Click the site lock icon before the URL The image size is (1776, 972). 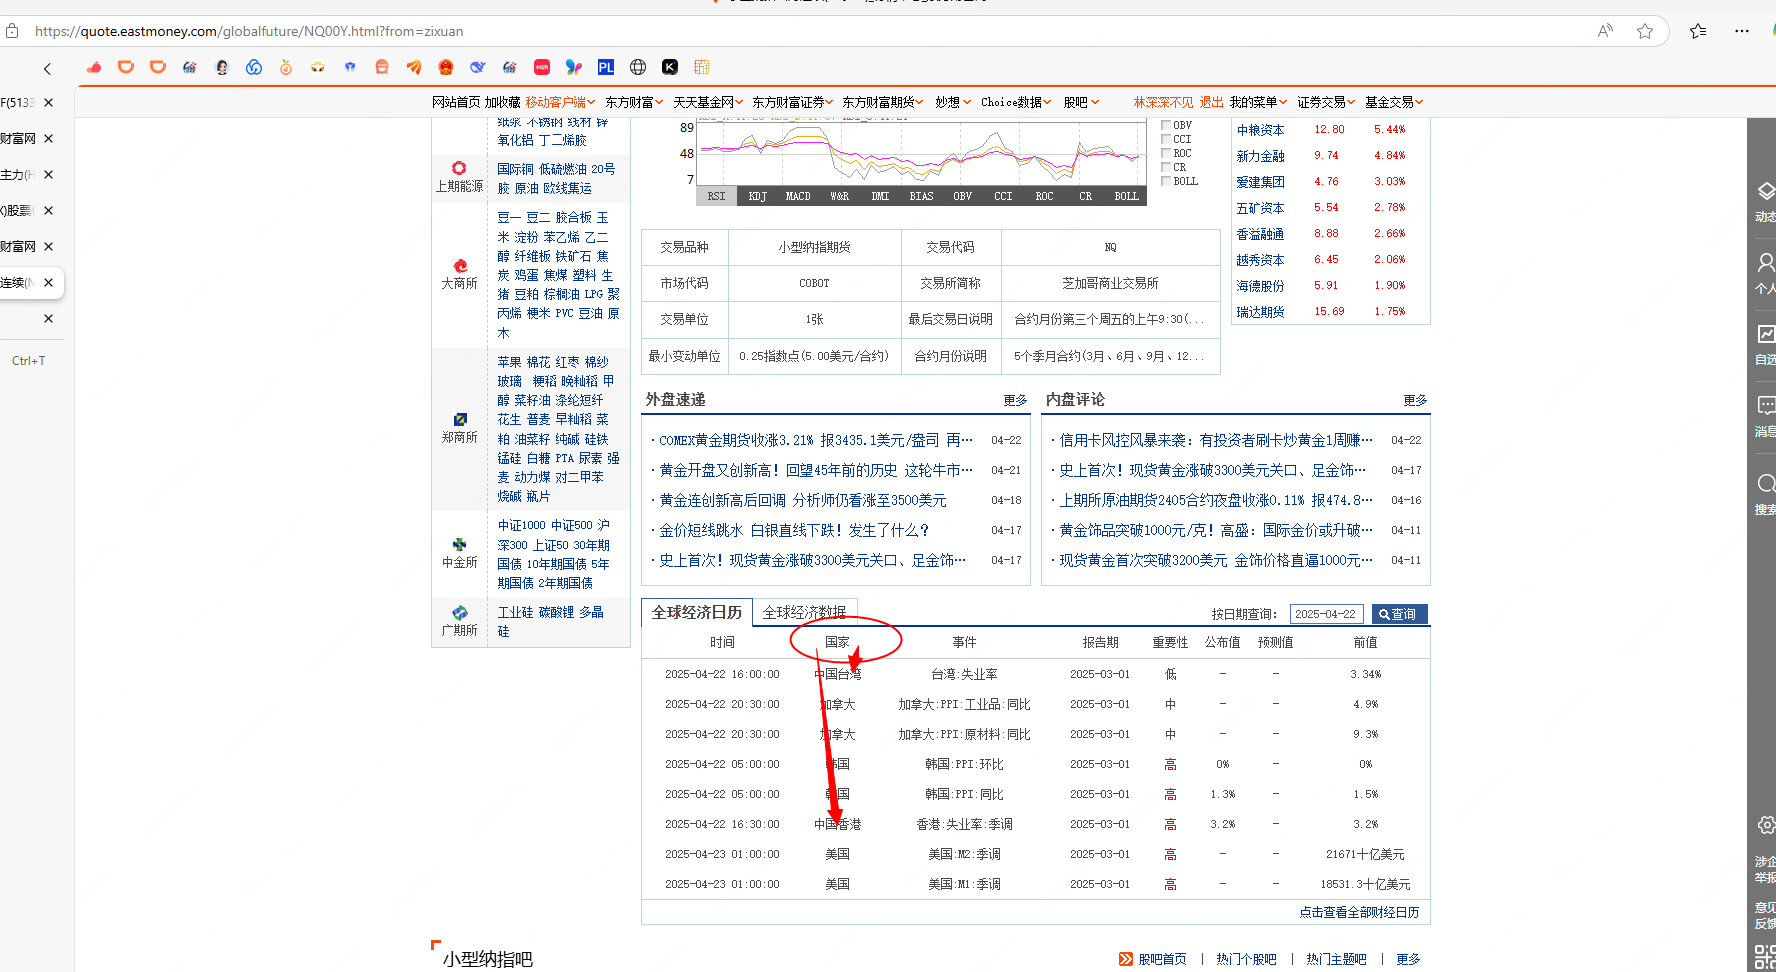pos(12,31)
